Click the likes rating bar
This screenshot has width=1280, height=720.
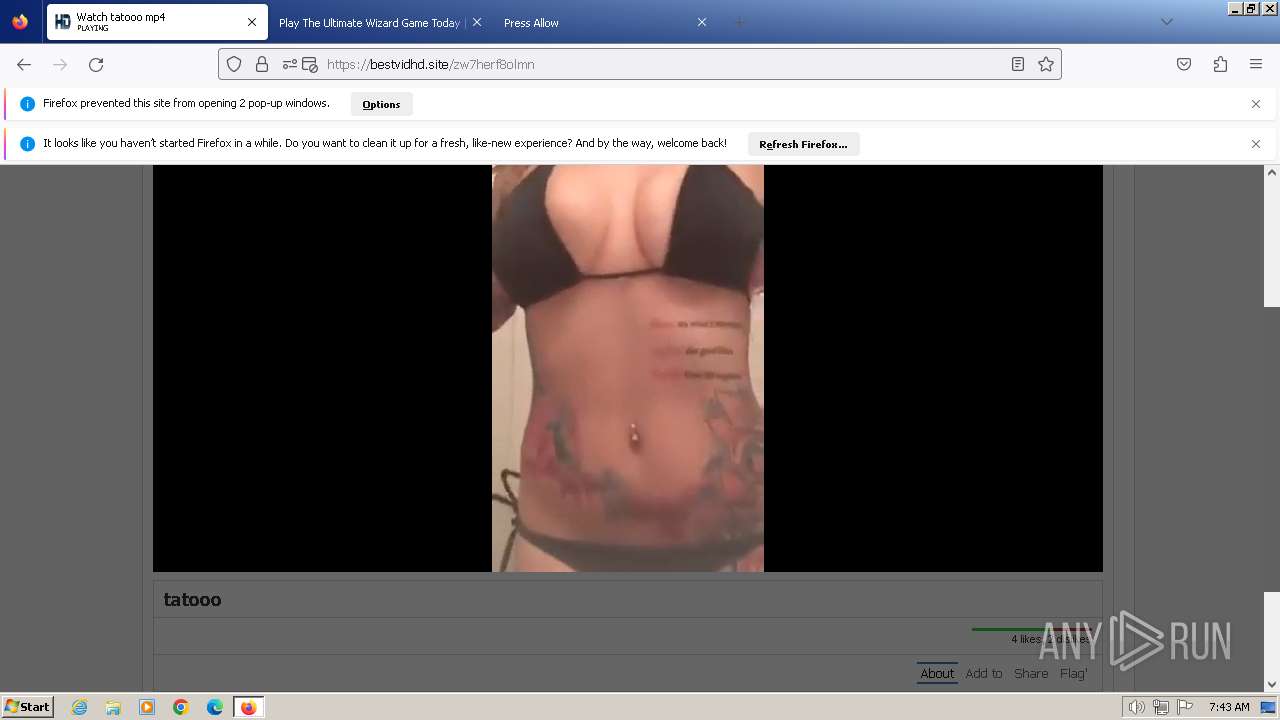click(1032, 629)
